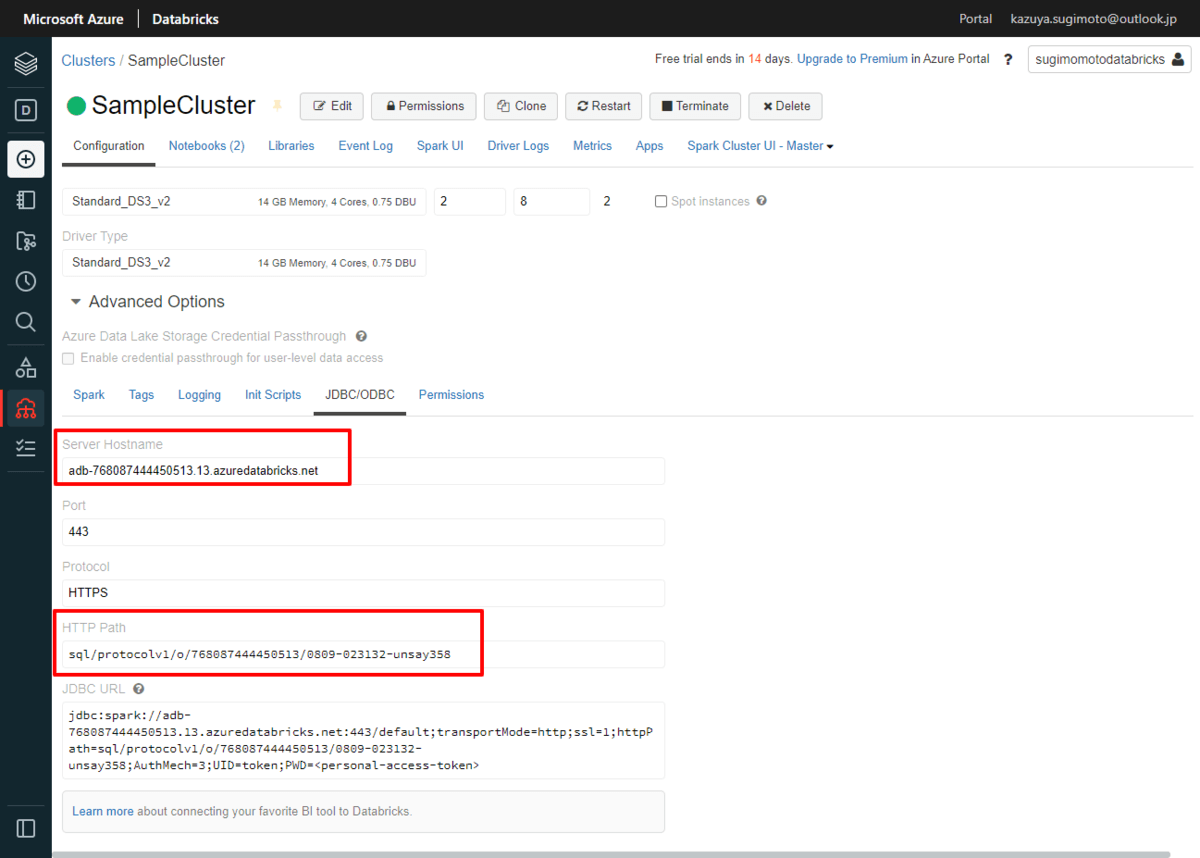1200x858 pixels.
Task: Switch to the Apps tab
Action: [649, 146]
